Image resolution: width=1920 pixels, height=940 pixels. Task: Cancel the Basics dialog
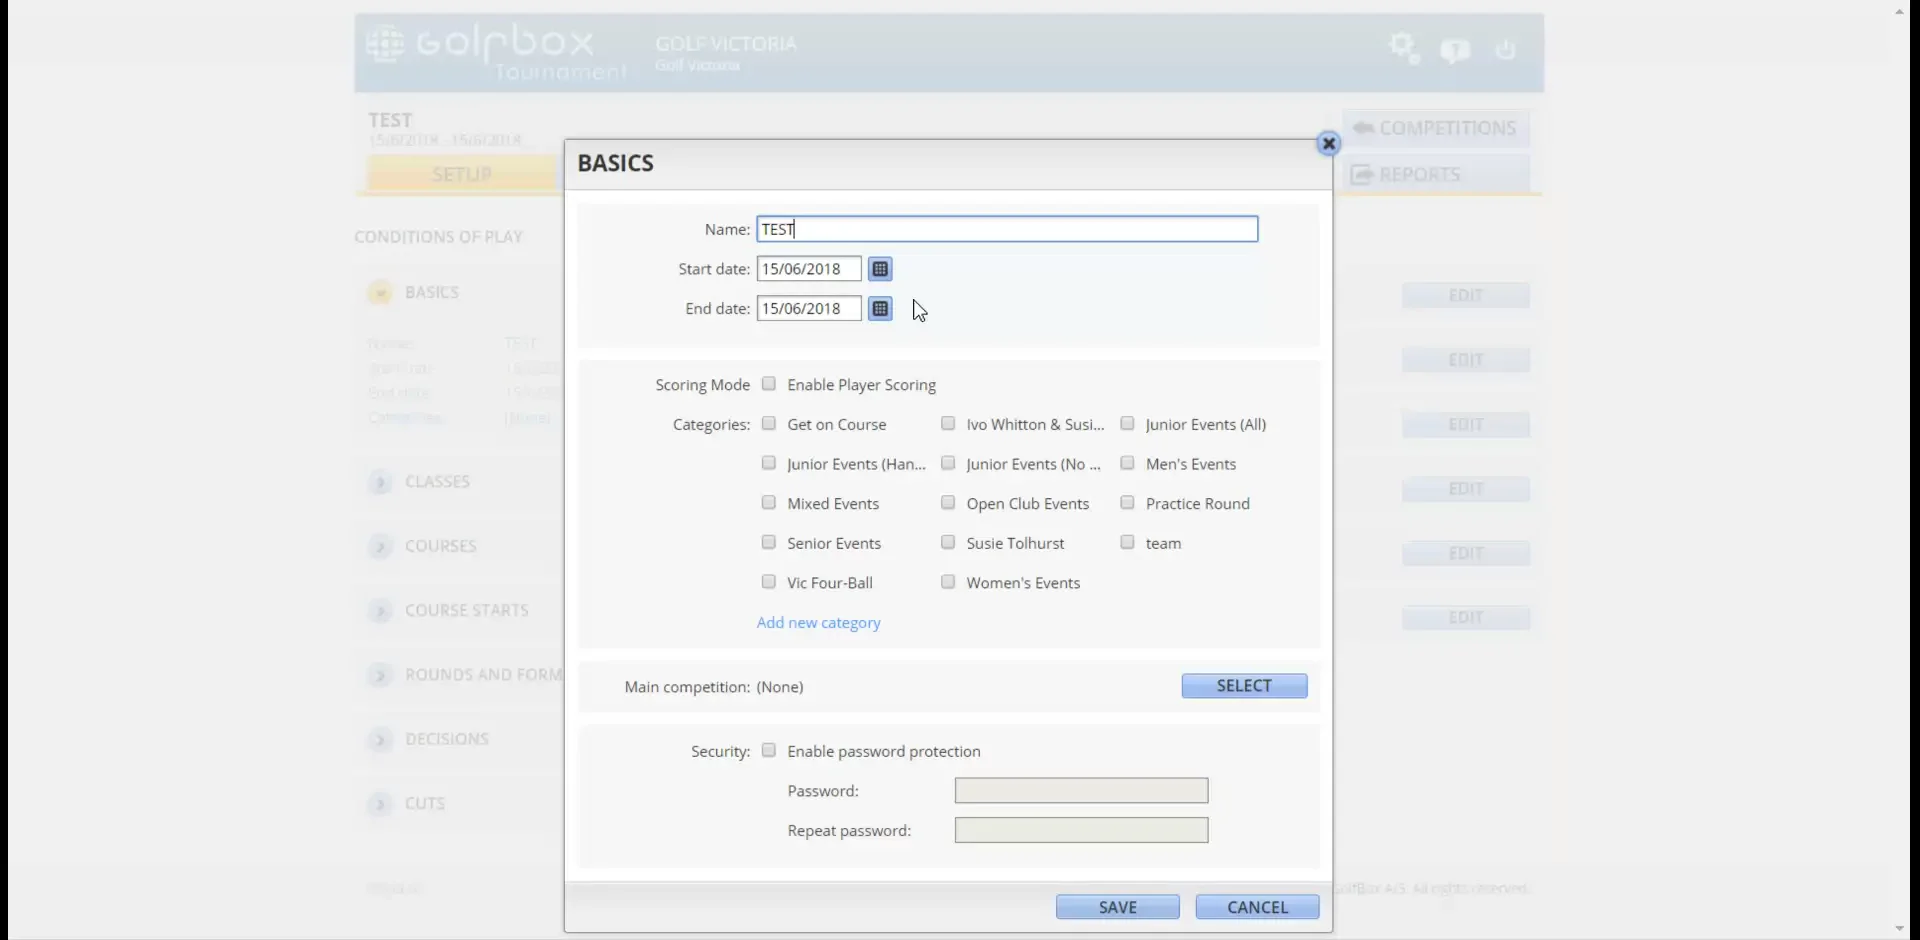[x=1257, y=907]
